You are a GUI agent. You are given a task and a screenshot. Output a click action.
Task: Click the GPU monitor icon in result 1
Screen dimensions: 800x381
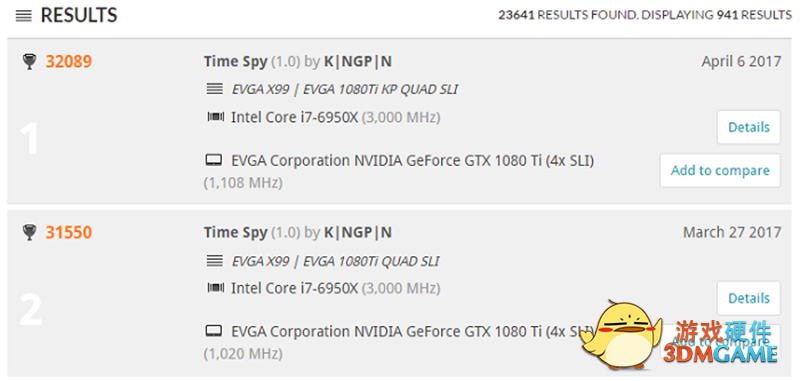(214, 161)
